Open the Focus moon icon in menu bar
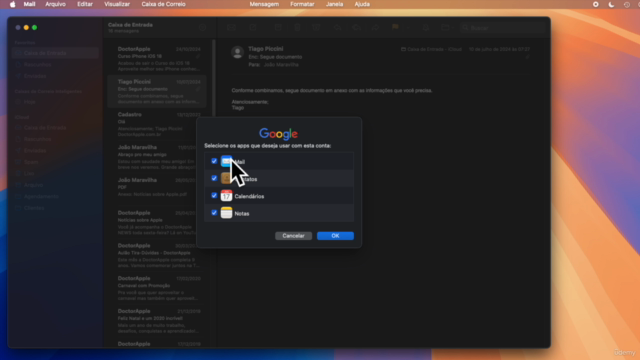 coord(611,4)
